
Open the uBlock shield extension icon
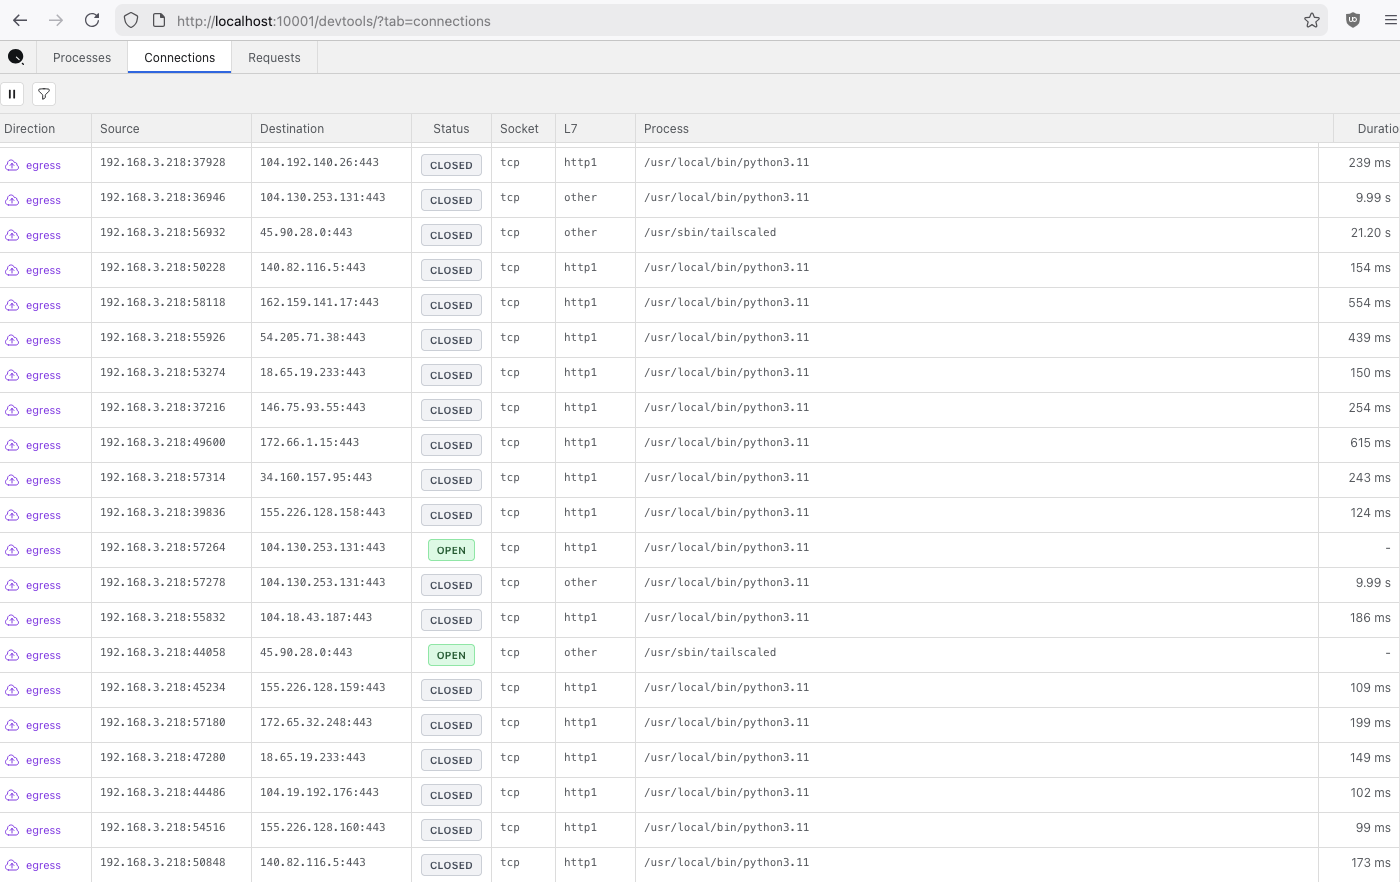pos(1353,20)
